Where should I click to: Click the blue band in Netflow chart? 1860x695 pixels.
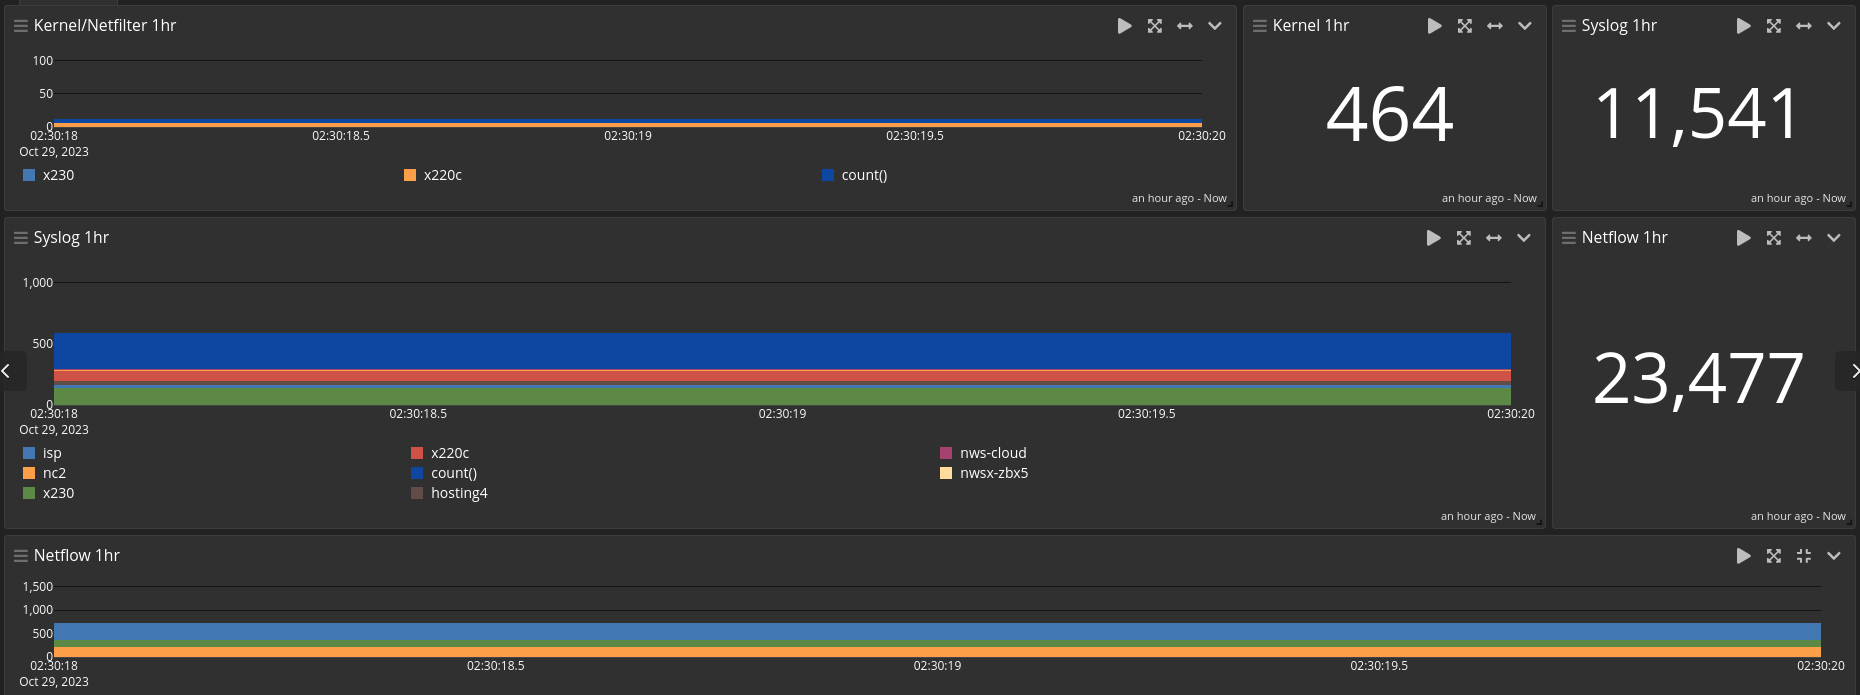pyautogui.click(x=937, y=631)
